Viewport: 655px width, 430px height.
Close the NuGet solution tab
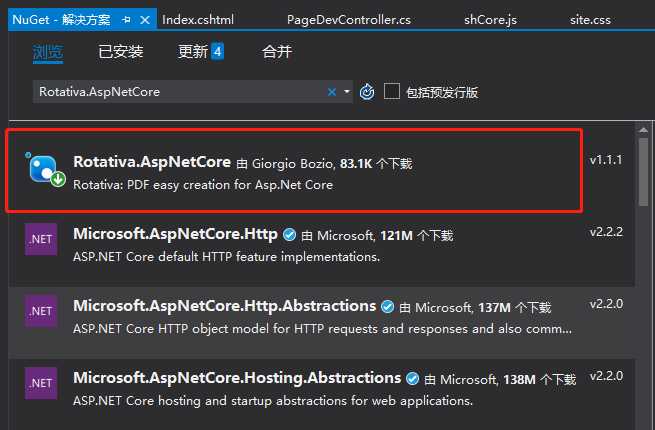pyautogui.click(x=145, y=20)
